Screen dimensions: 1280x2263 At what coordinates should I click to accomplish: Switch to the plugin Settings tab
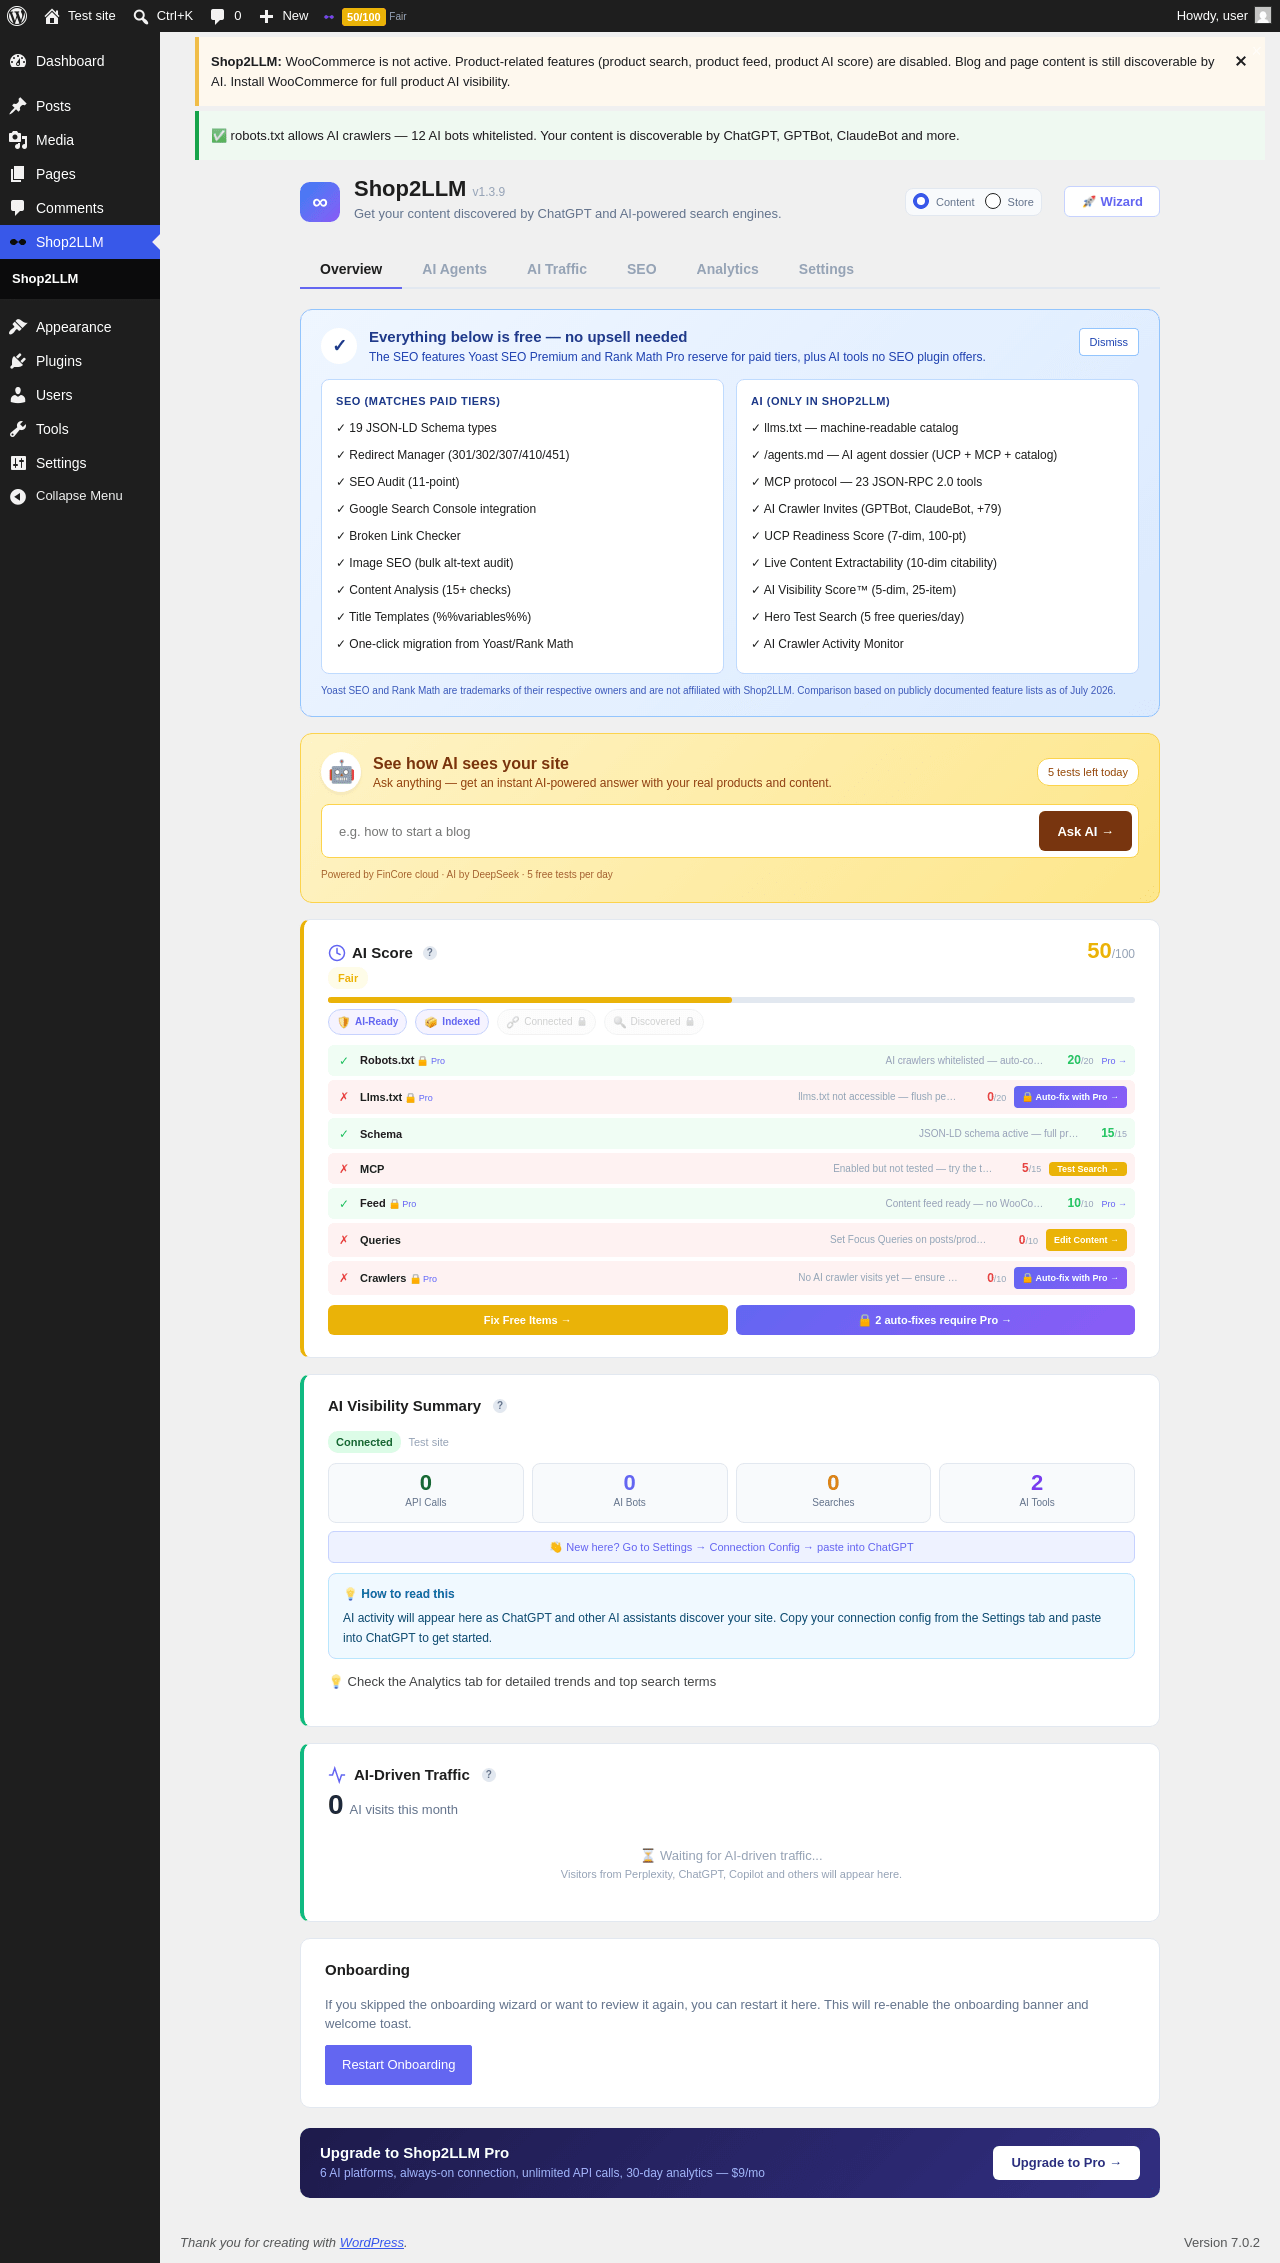tap(826, 269)
